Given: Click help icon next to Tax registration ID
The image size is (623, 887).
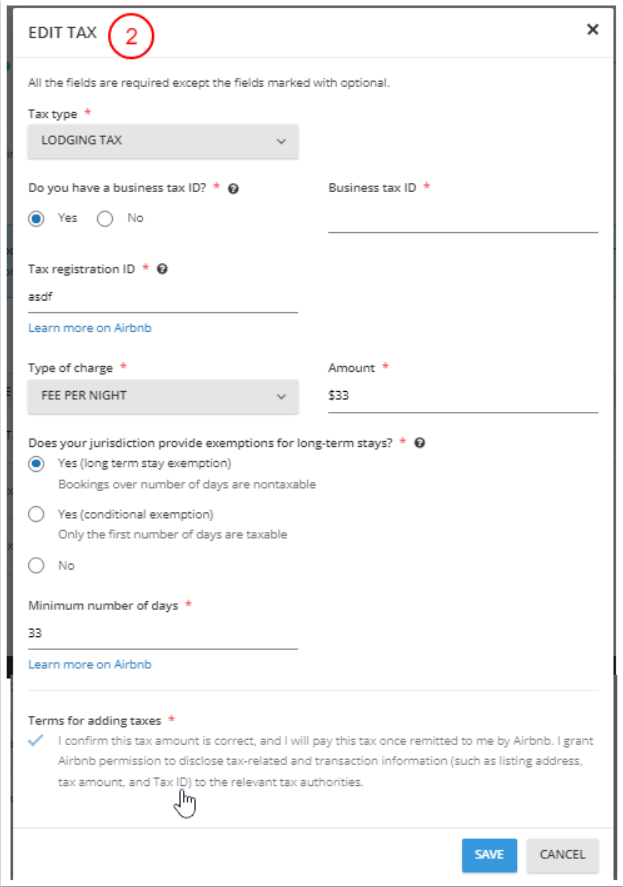Looking at the screenshot, I should pos(162,269).
